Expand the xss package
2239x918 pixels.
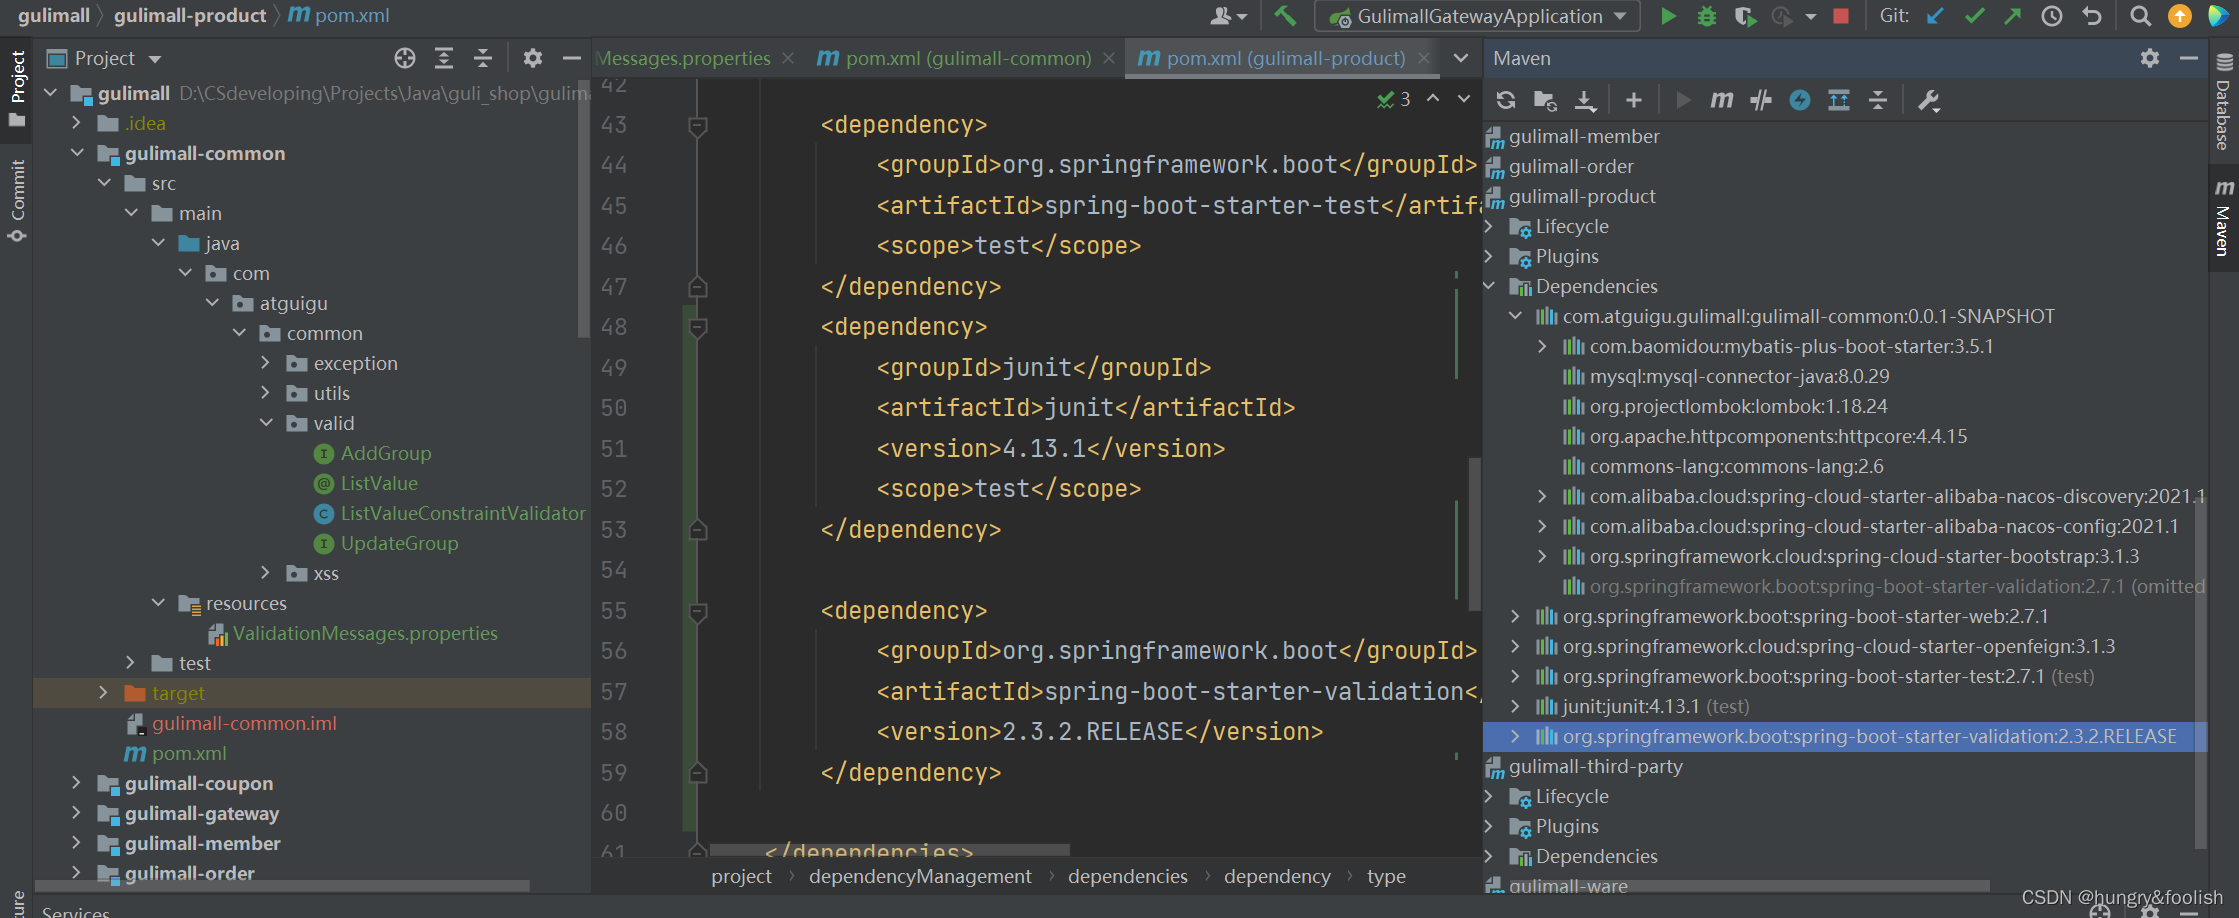[266, 573]
